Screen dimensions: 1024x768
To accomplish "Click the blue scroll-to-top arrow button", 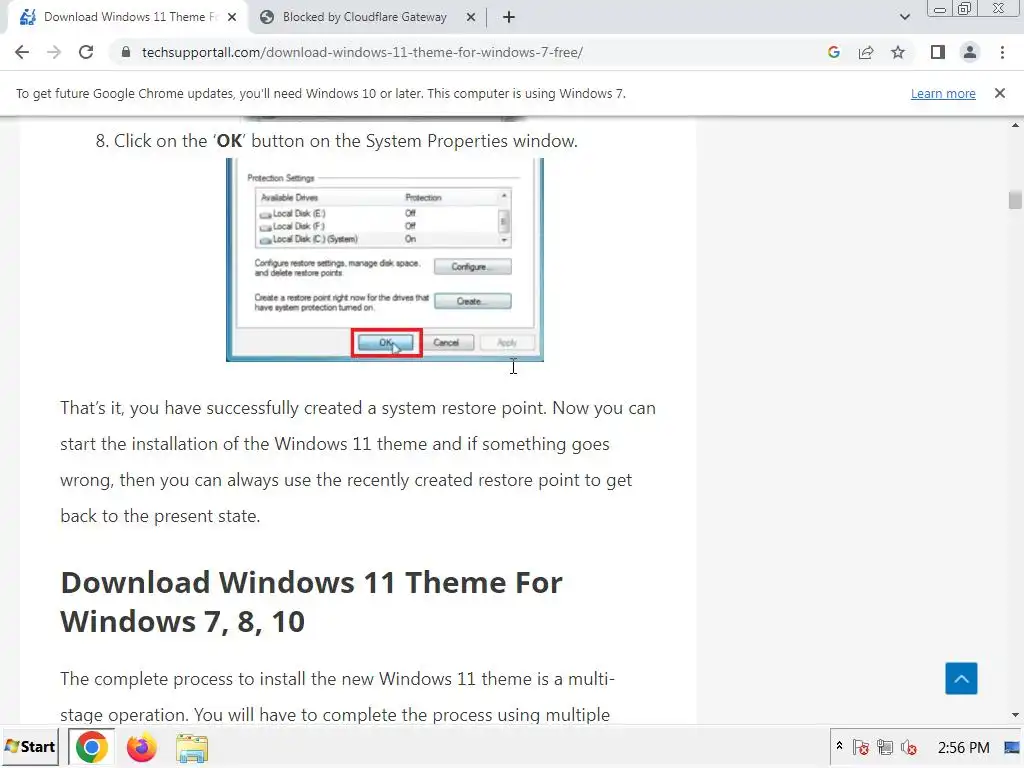I will click(x=961, y=679).
